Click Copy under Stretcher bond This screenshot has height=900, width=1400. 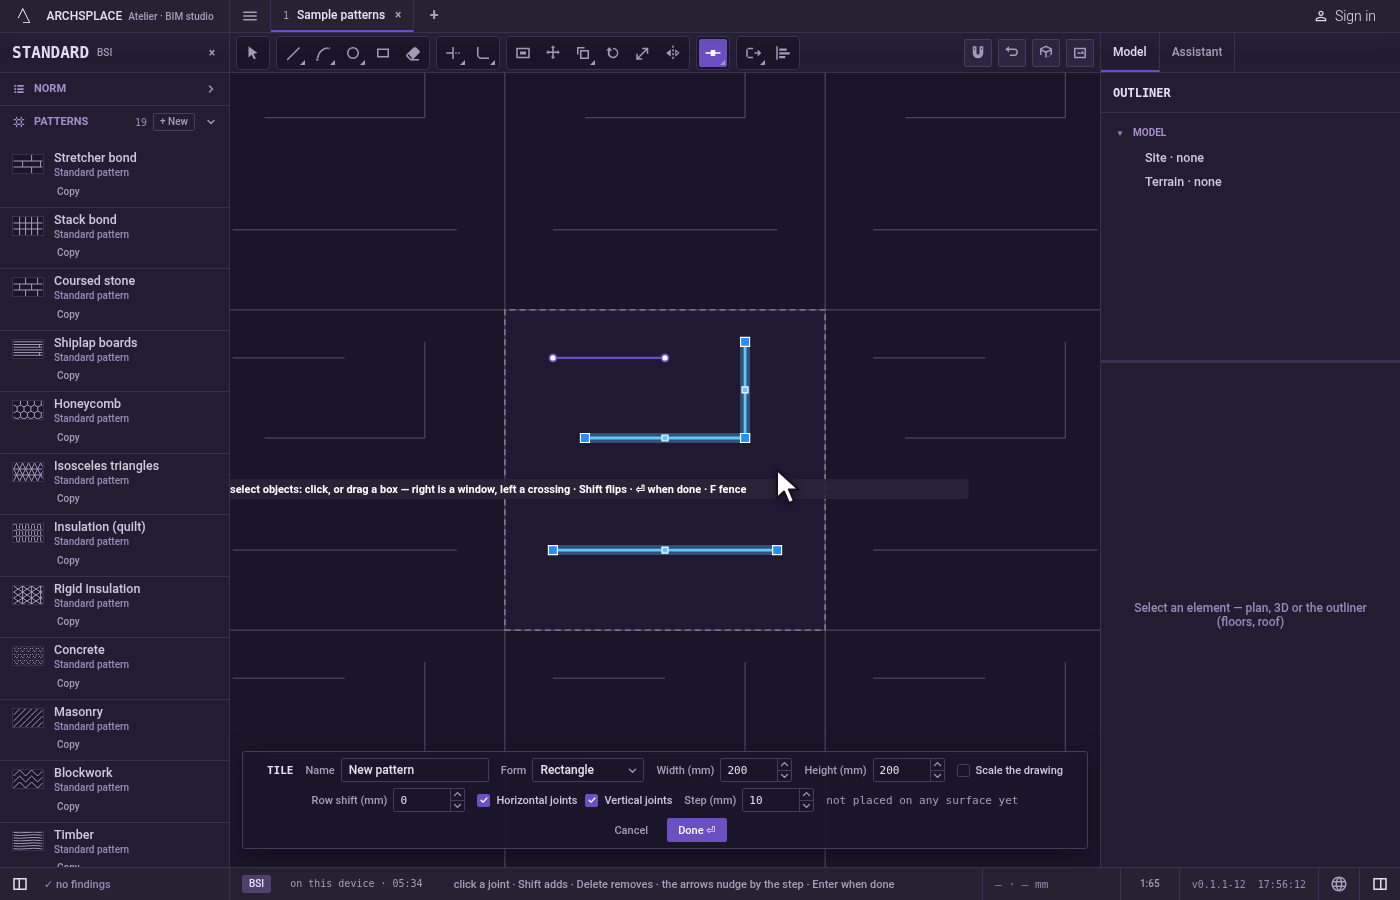(x=68, y=192)
